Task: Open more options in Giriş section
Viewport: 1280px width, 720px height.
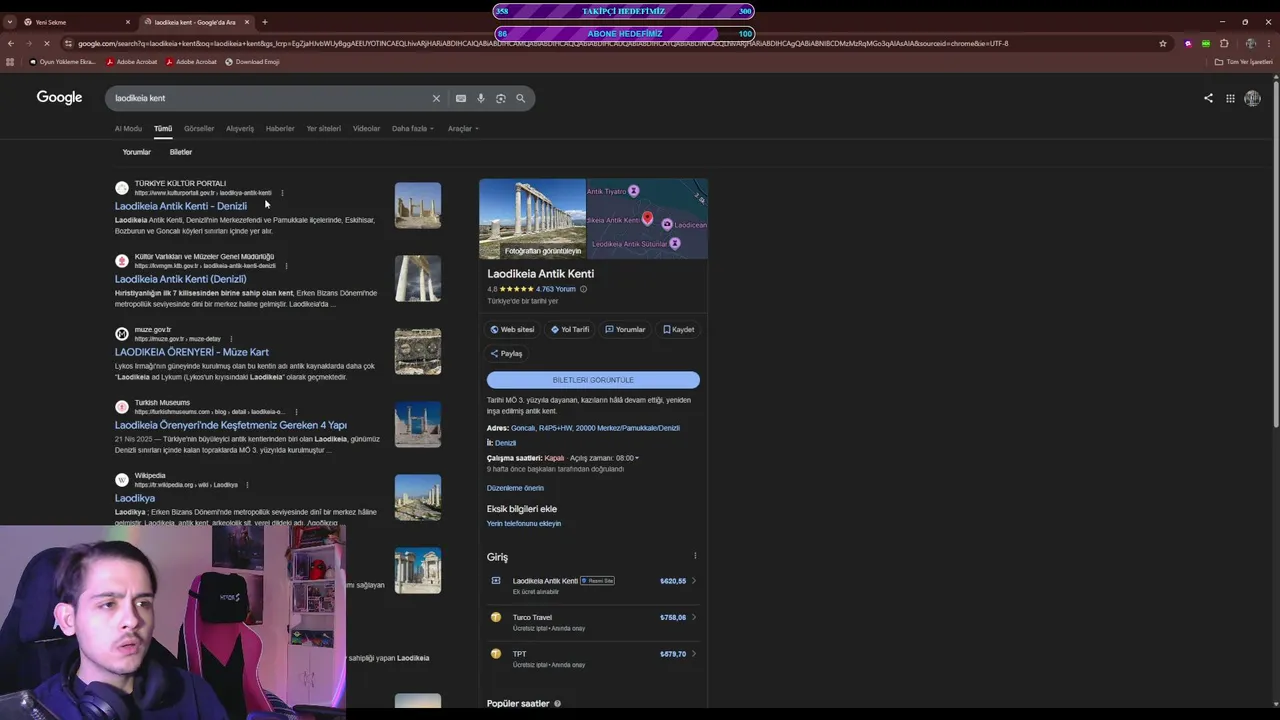Action: click(695, 556)
